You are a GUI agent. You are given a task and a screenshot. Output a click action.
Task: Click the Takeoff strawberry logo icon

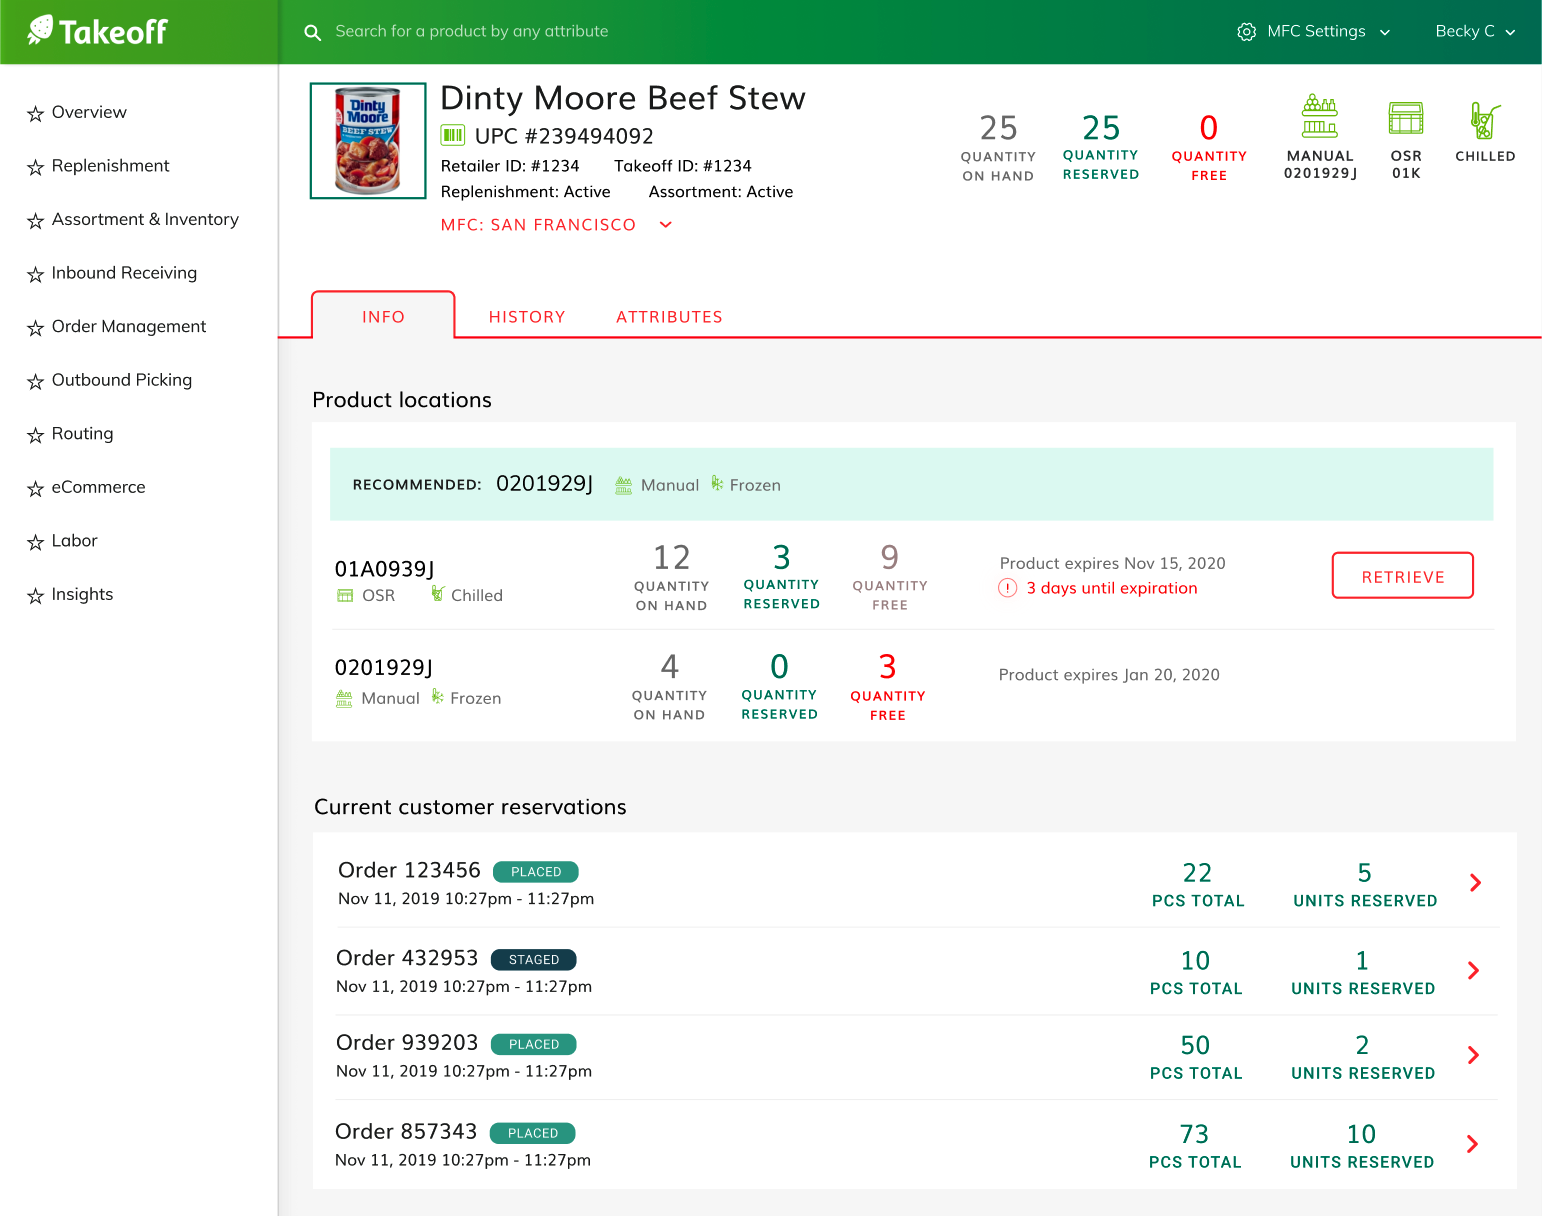[x=40, y=30]
